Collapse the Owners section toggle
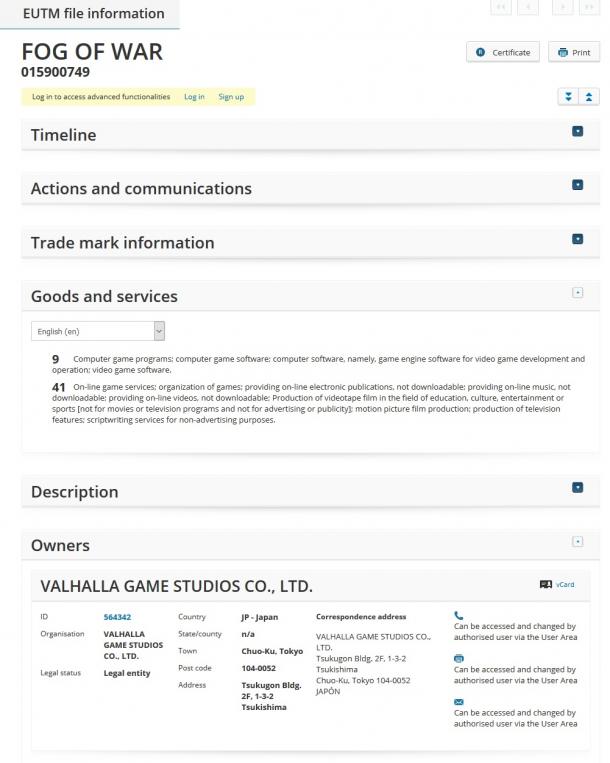610x763 pixels. click(577, 542)
